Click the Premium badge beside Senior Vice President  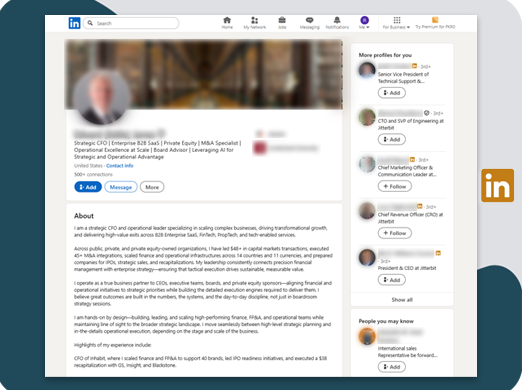pyautogui.click(x=414, y=66)
